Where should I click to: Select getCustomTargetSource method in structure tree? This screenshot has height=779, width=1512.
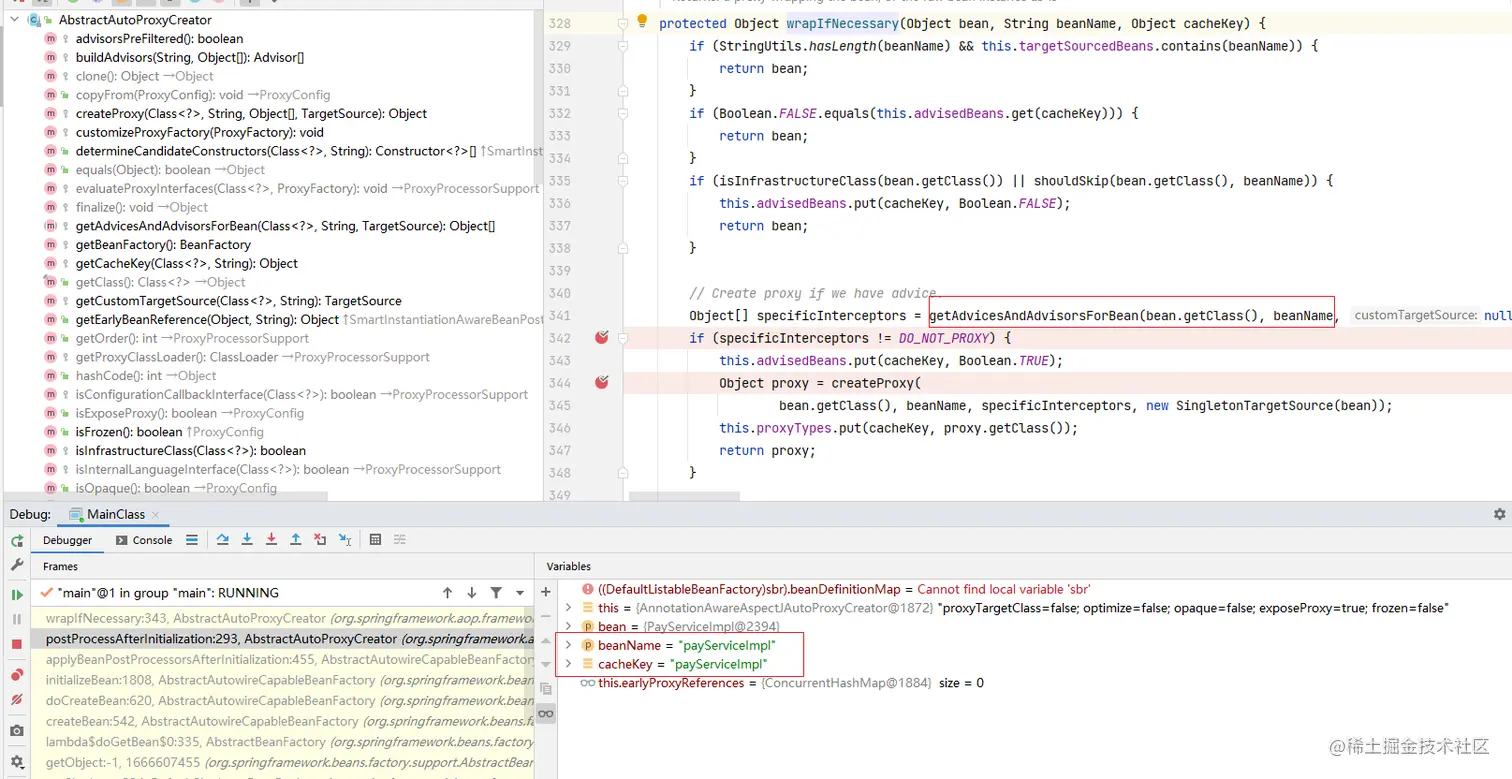point(239,301)
